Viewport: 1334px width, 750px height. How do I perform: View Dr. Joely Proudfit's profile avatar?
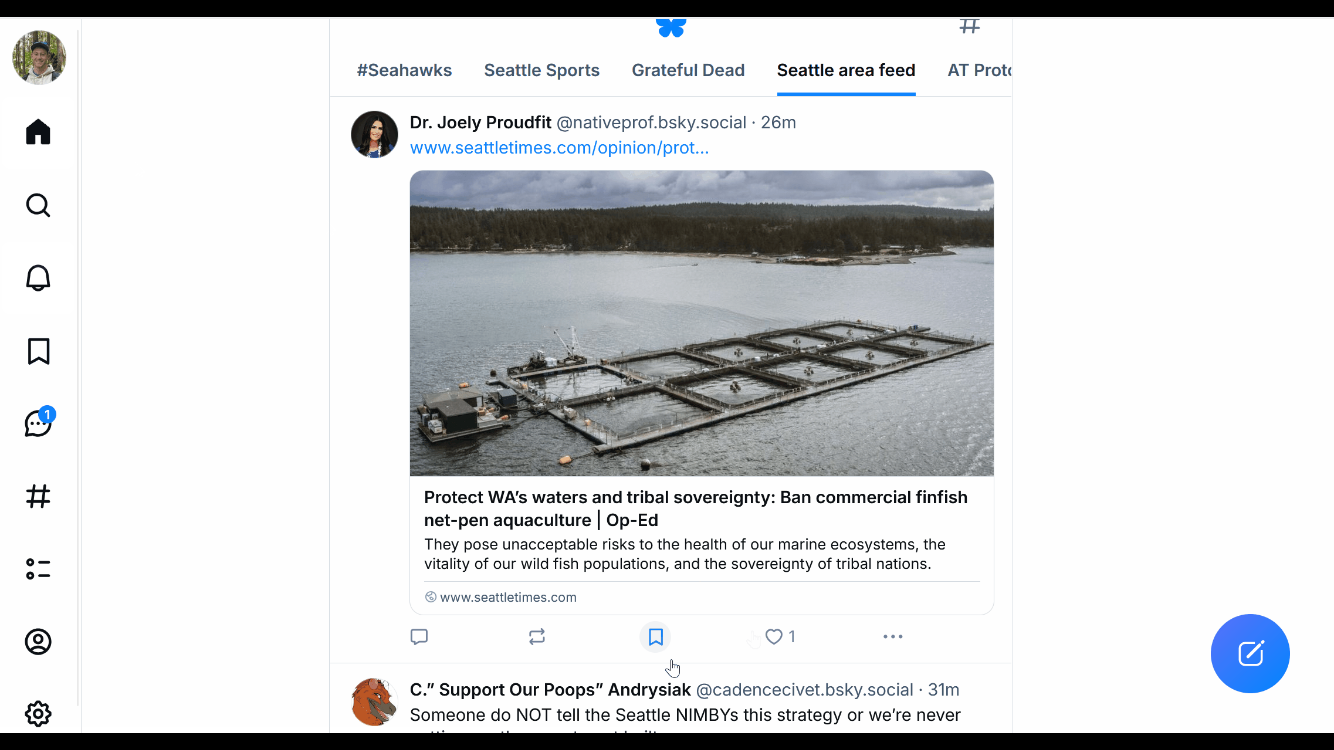[374, 134]
